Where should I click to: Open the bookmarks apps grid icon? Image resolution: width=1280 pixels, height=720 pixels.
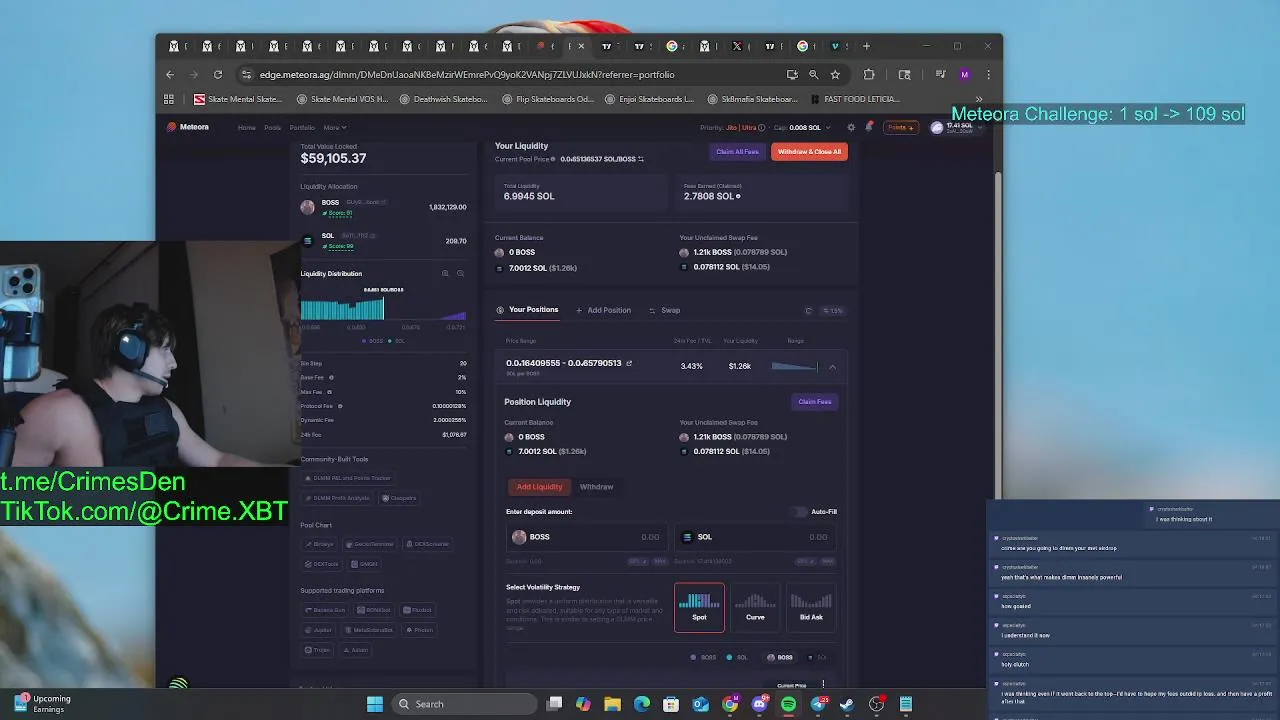(x=169, y=99)
